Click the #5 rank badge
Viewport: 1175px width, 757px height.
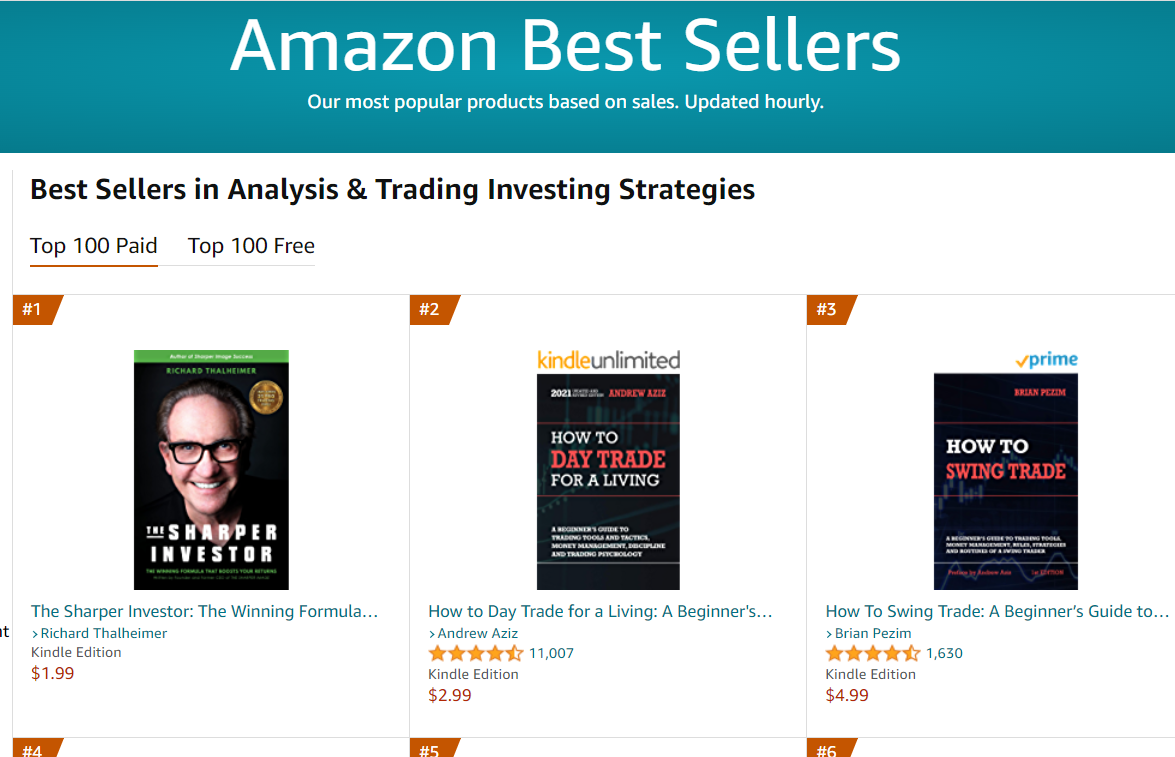pyautogui.click(x=433, y=749)
